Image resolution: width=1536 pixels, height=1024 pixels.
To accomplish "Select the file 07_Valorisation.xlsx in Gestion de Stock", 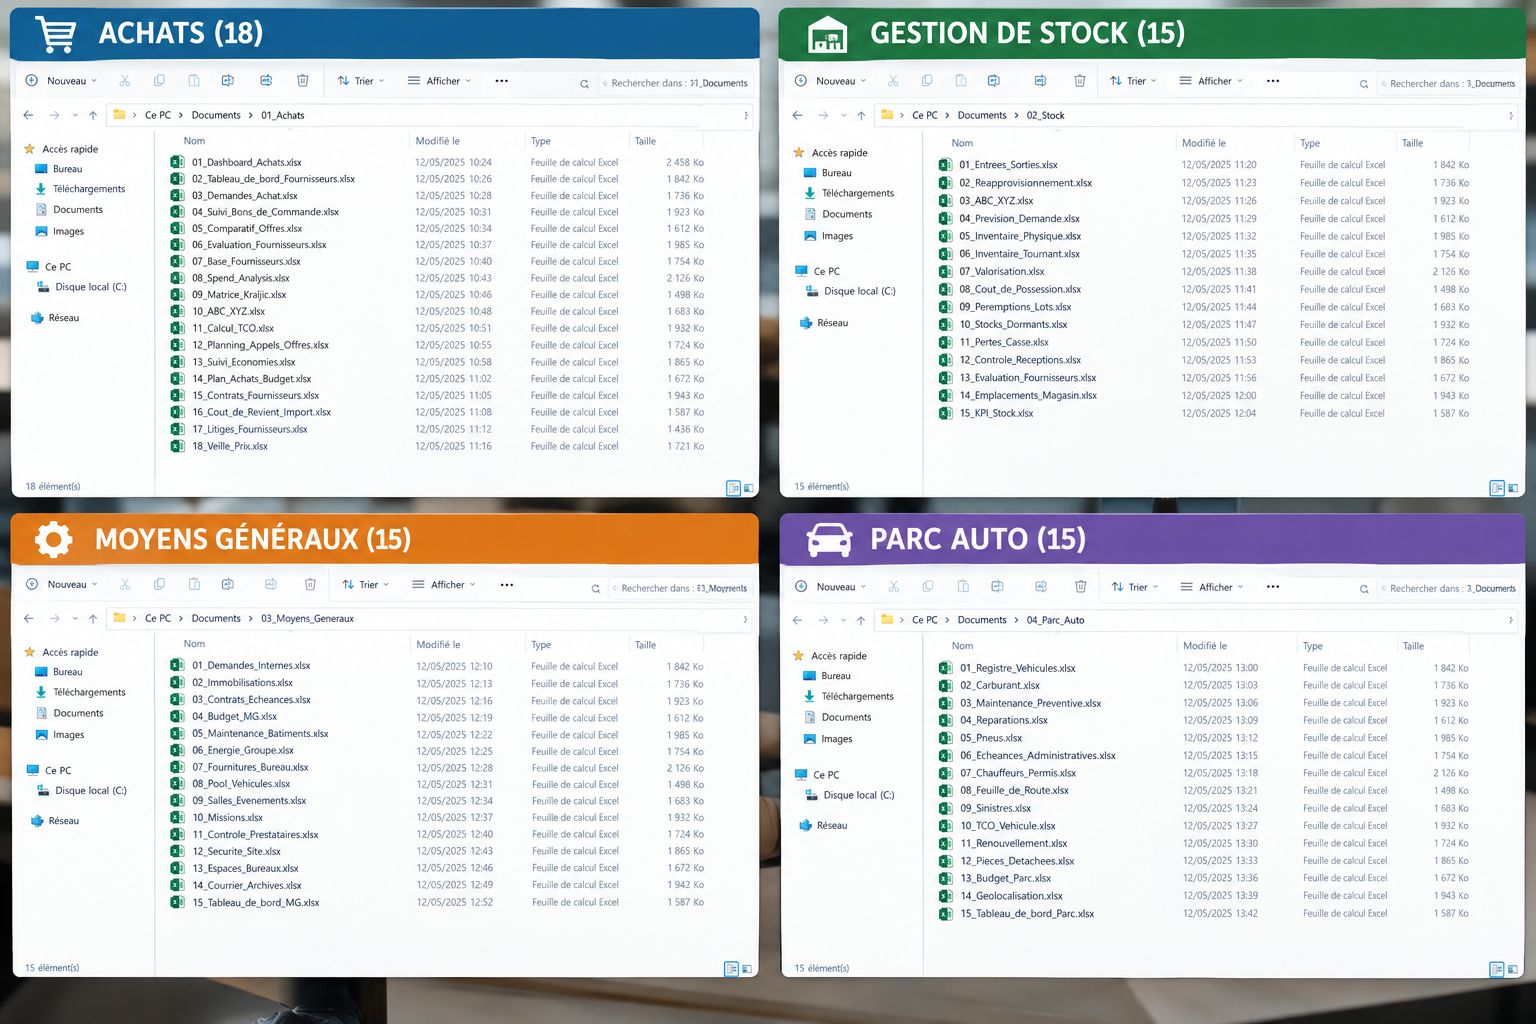I will (x=1205, y=272).
